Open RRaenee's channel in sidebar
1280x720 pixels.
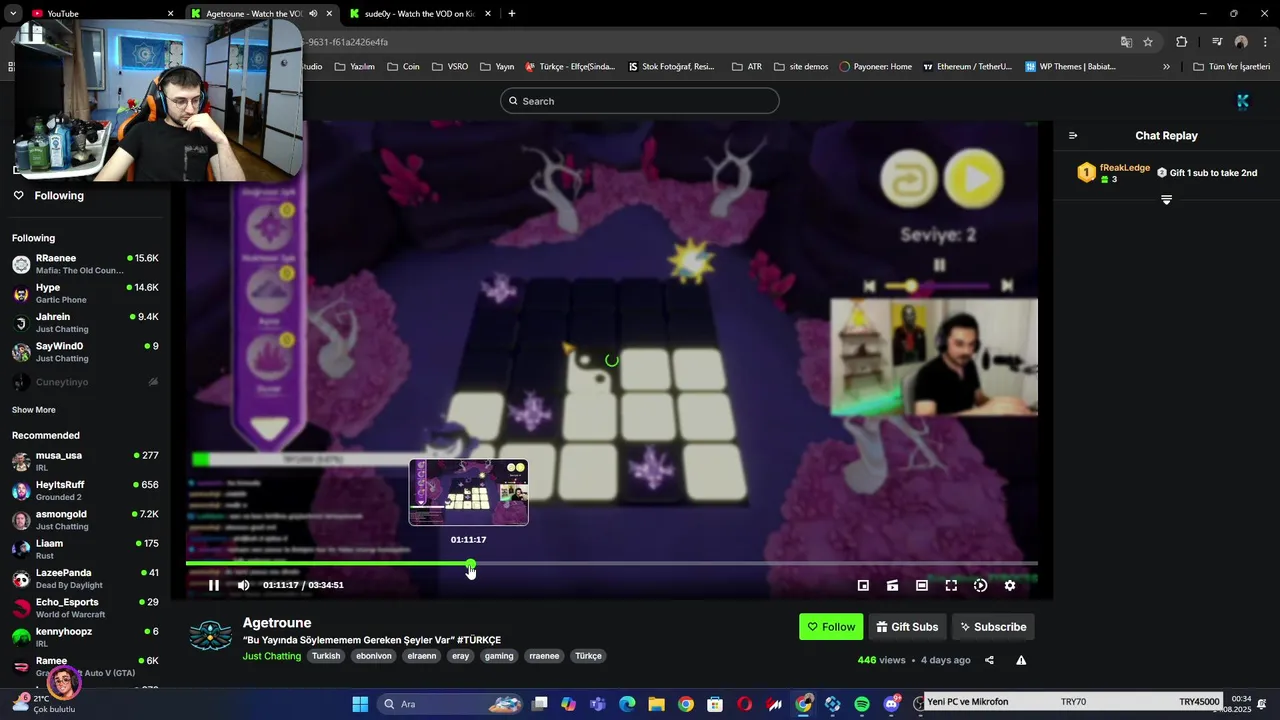point(85,264)
